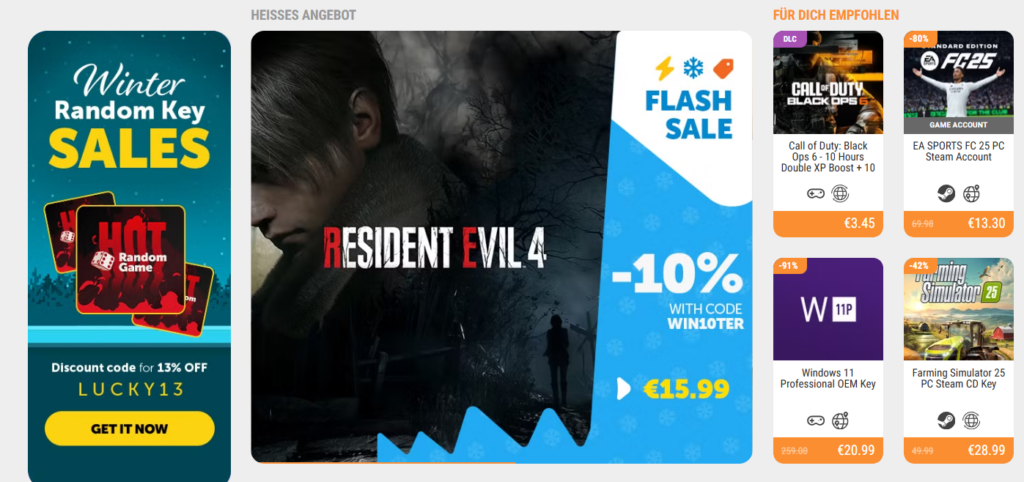The width and height of the screenshot is (1024, 482).
Task: Click the globe region icon under Call of Duty
Action: pos(840,194)
